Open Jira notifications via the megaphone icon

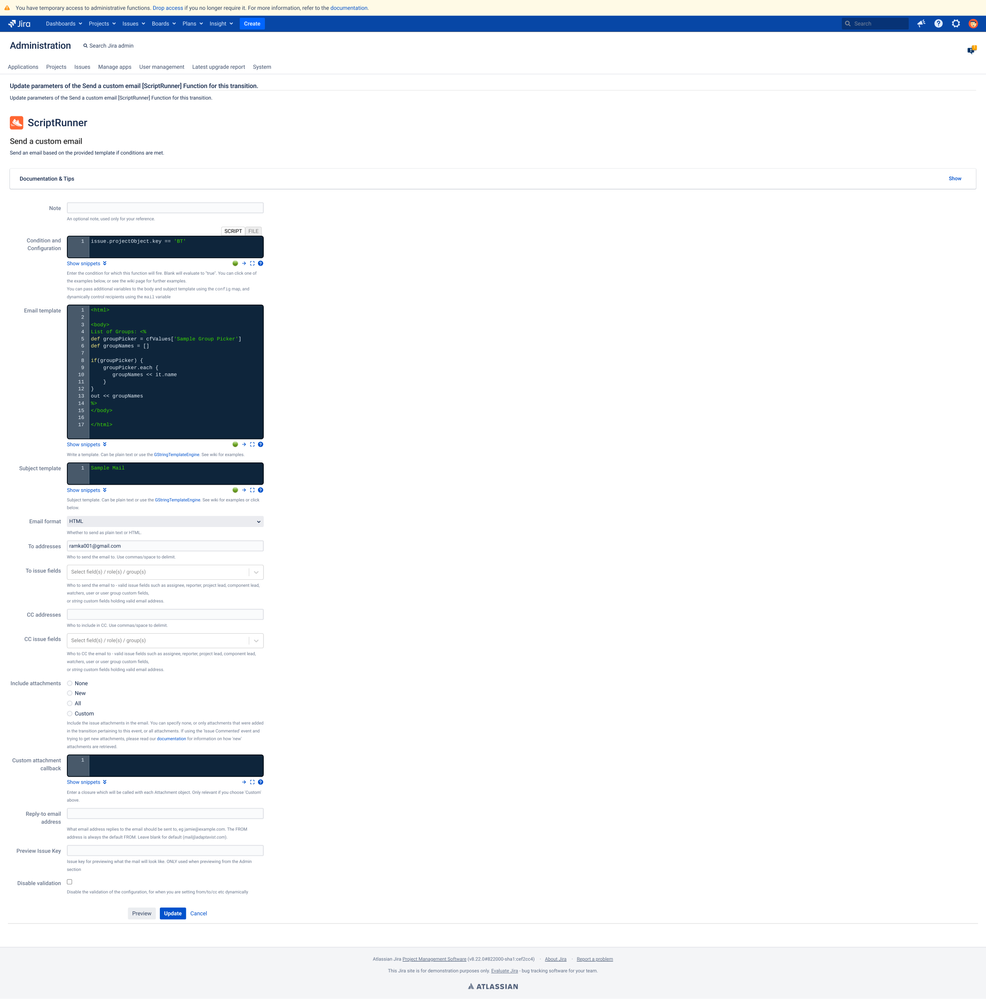(x=921, y=23)
